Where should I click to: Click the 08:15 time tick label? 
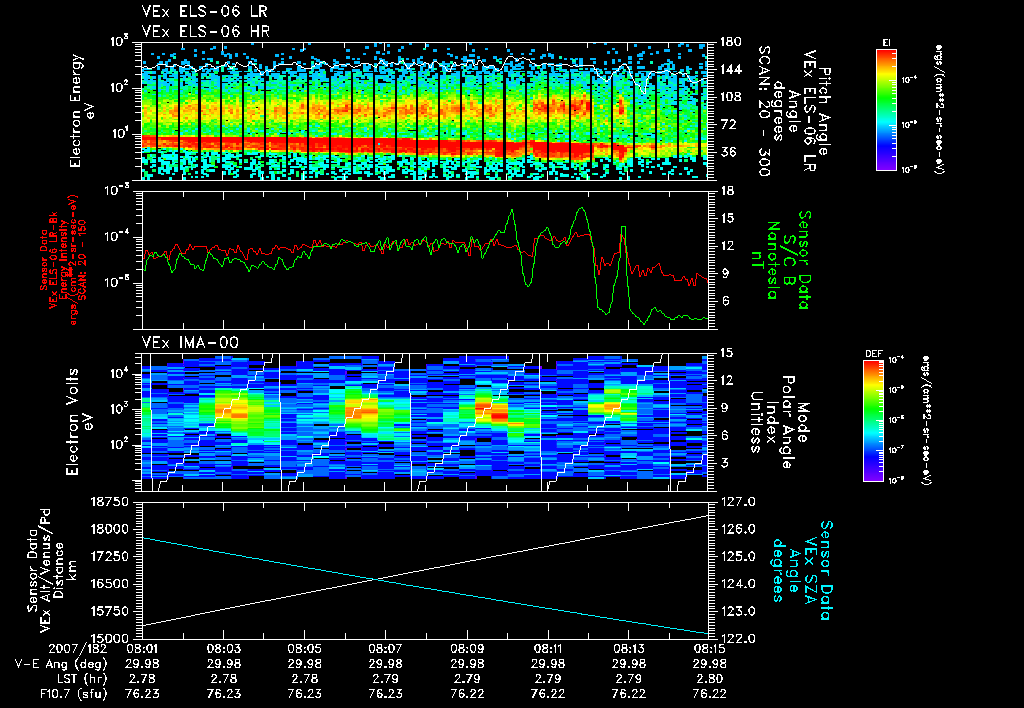[x=709, y=649]
